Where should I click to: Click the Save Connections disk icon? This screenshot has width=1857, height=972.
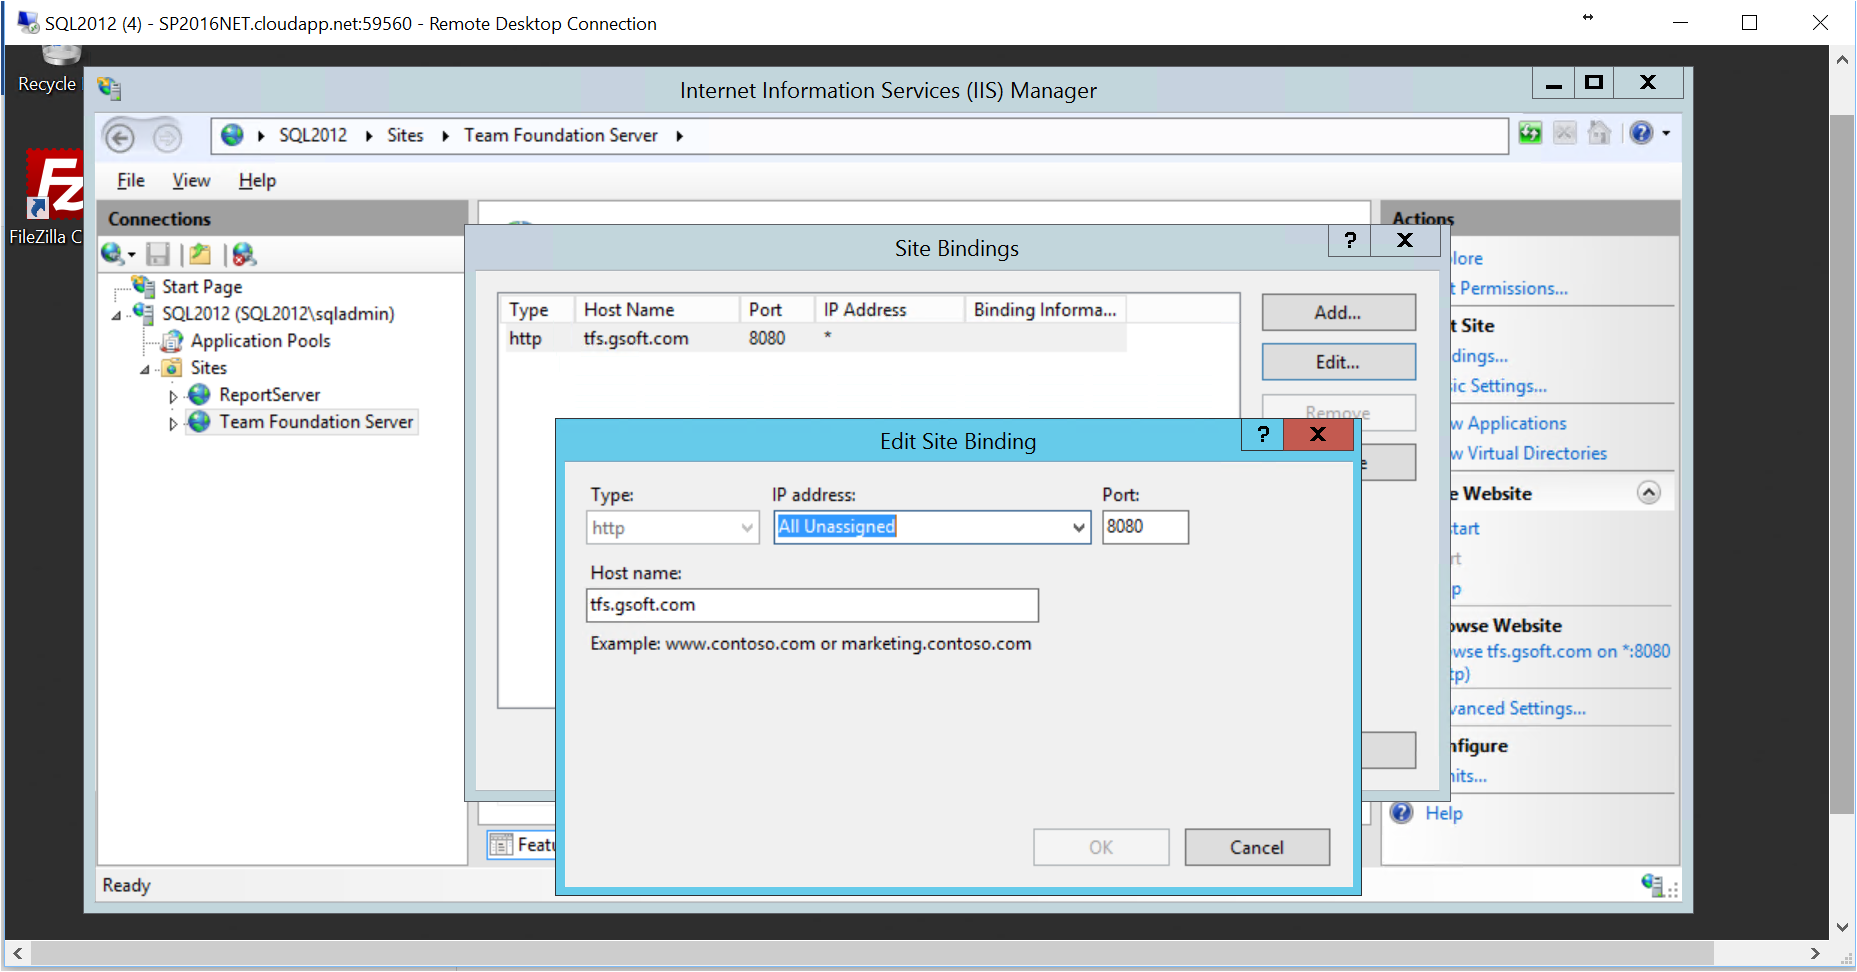[x=157, y=254]
